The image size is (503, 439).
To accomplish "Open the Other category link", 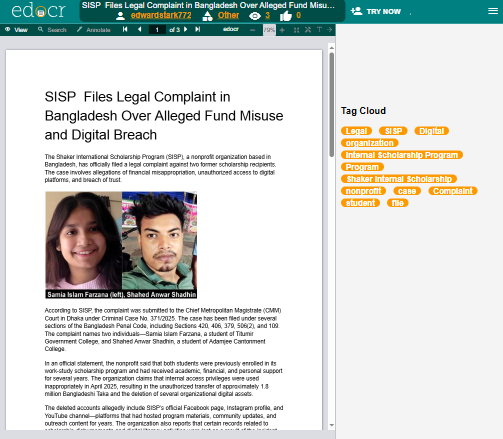I will 228,15.
